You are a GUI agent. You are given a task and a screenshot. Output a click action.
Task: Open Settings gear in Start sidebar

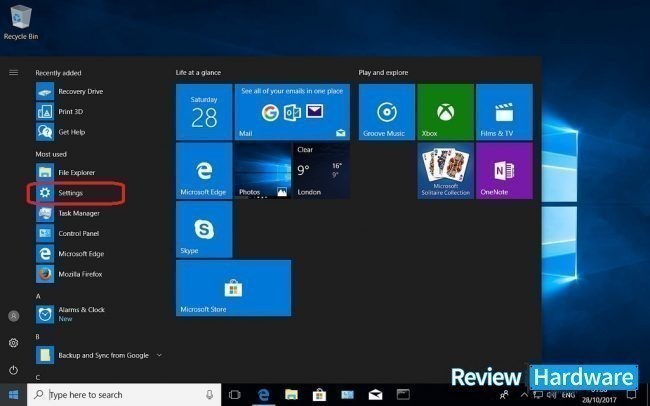(x=14, y=343)
